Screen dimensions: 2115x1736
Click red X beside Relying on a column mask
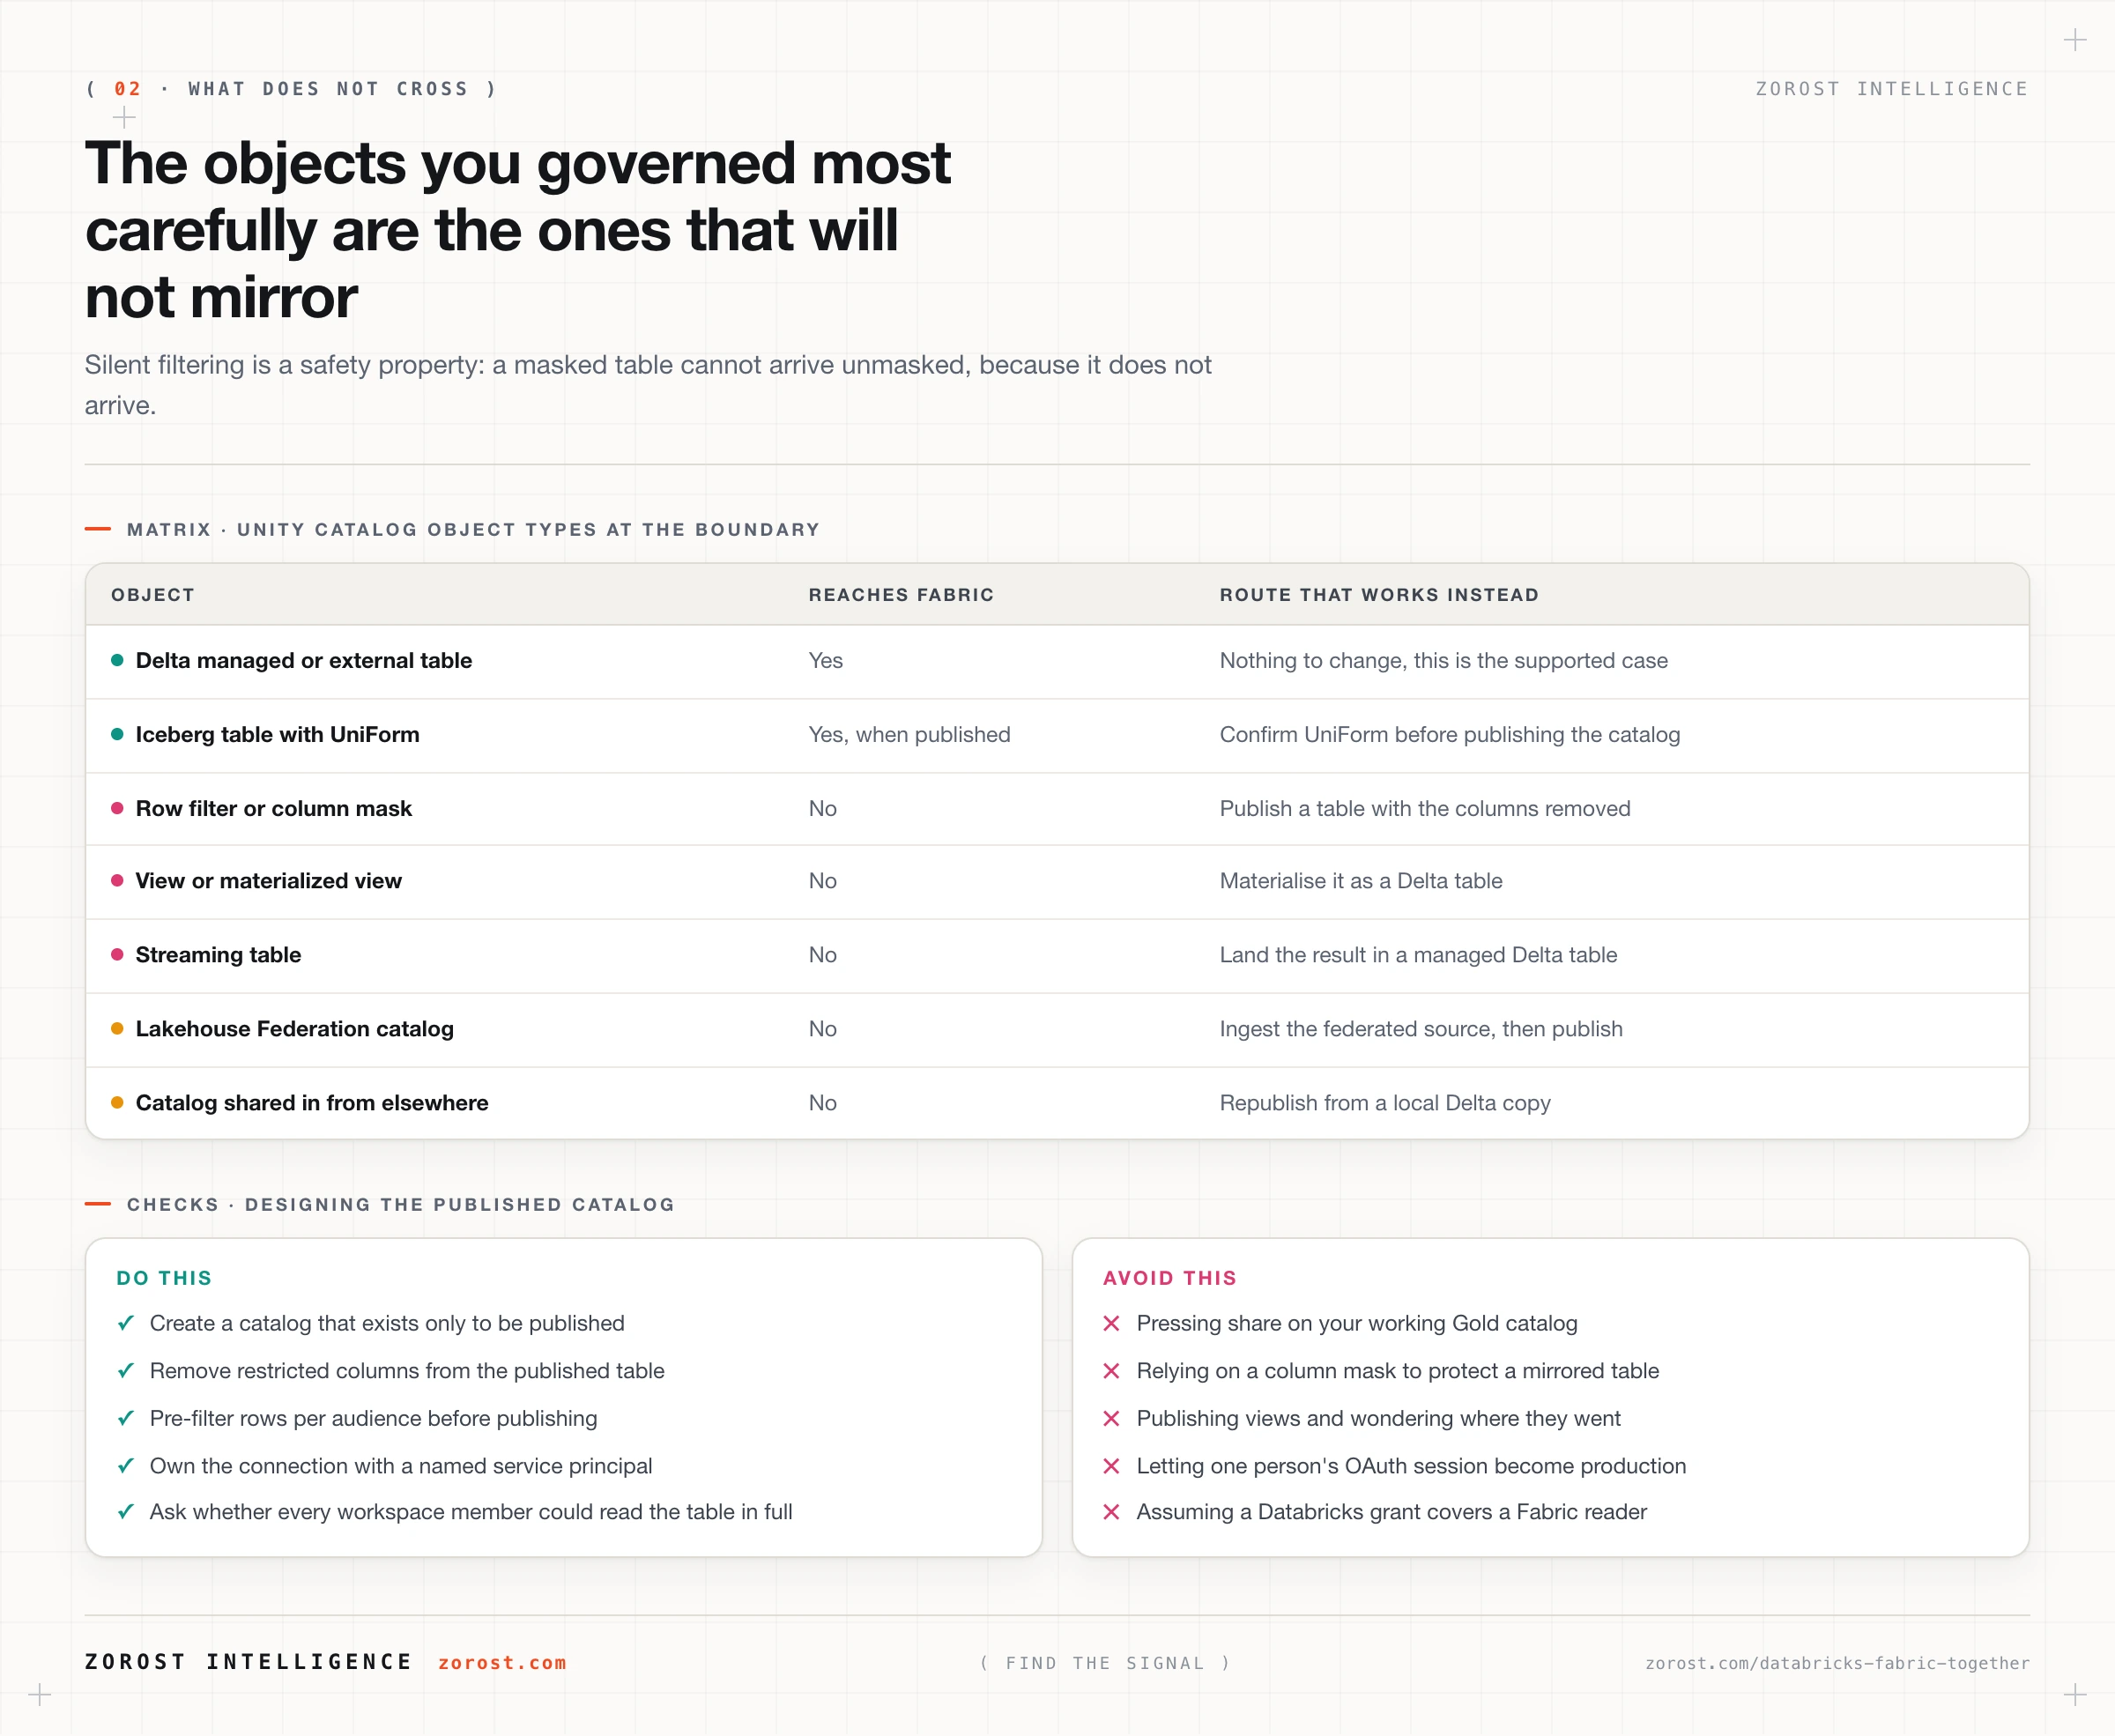pos(1111,1370)
